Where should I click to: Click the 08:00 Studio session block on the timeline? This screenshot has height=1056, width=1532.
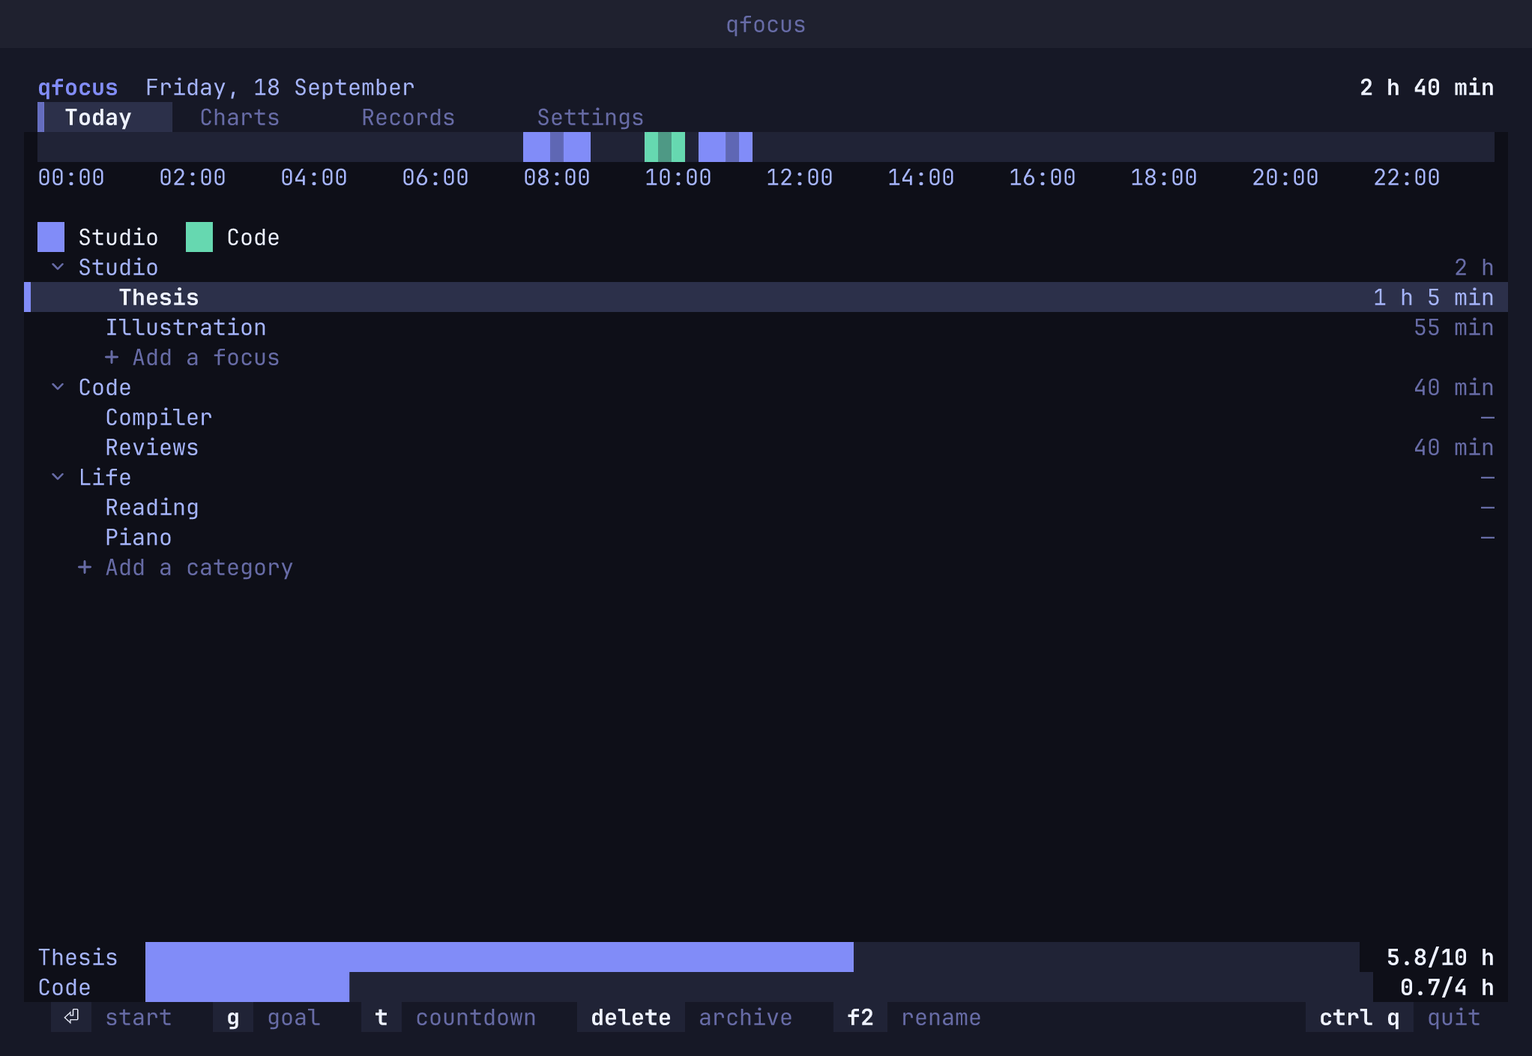(557, 147)
